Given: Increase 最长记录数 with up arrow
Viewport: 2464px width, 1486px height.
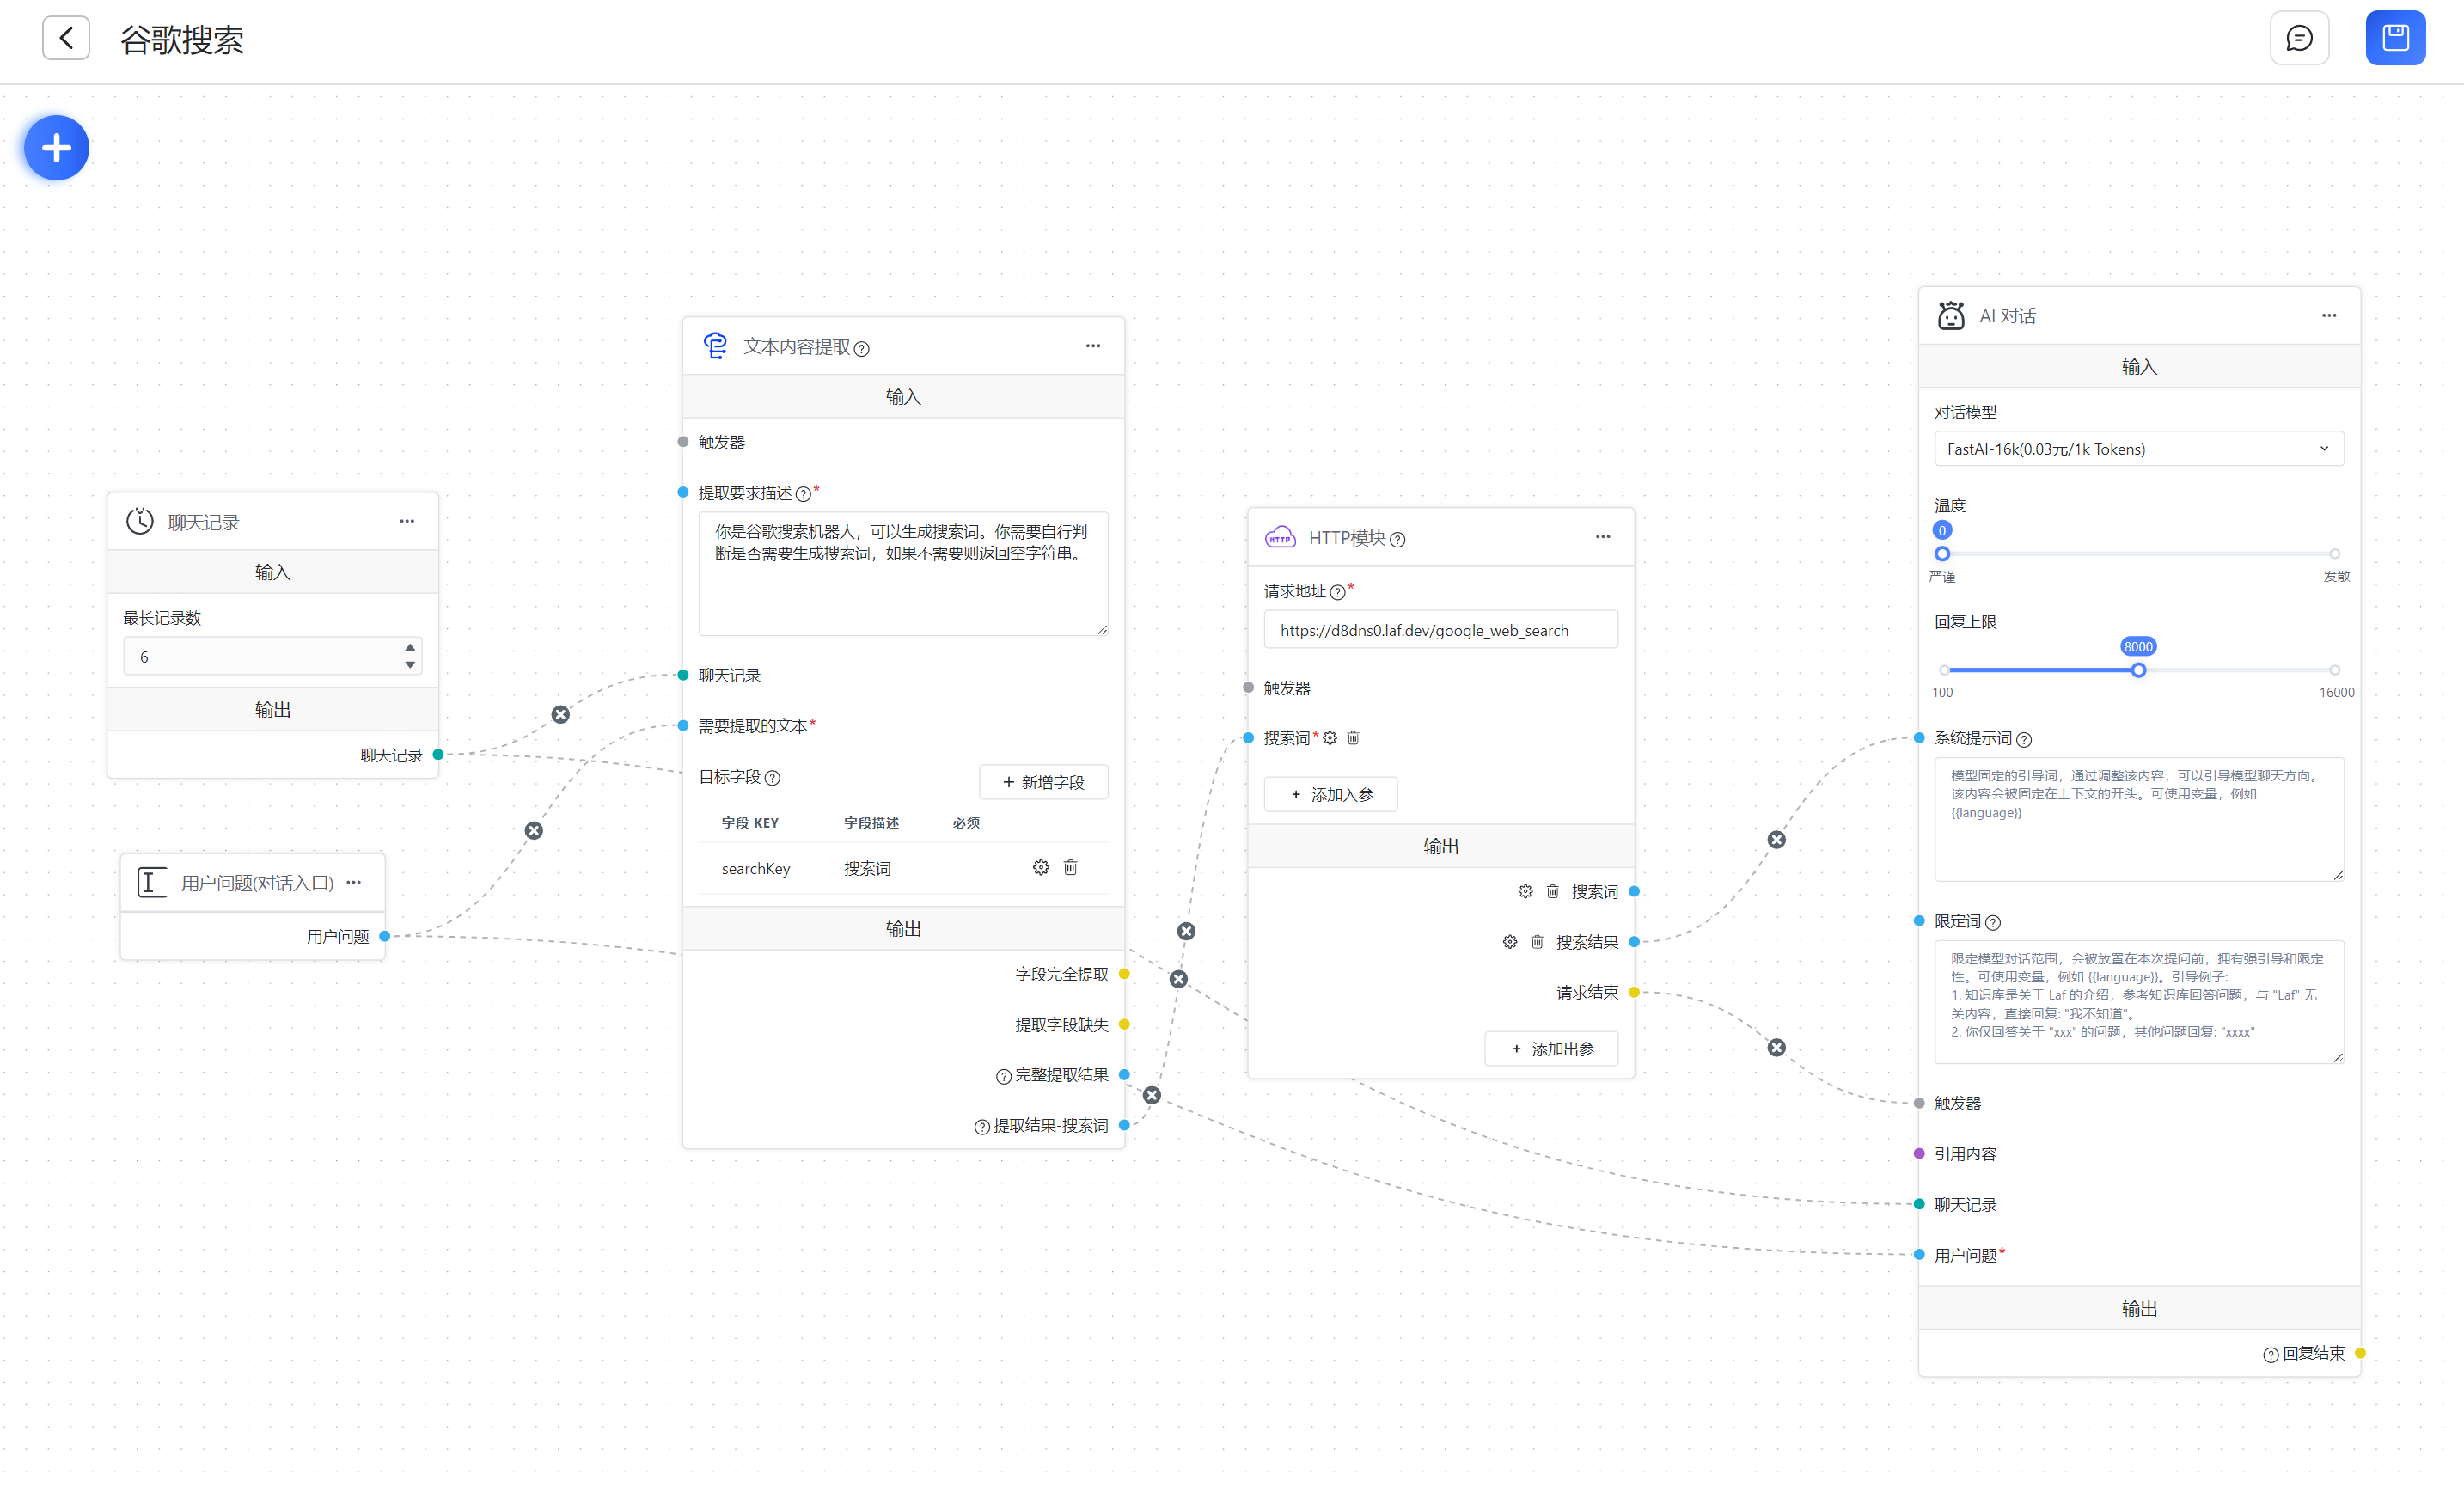Looking at the screenshot, I should coord(410,647).
